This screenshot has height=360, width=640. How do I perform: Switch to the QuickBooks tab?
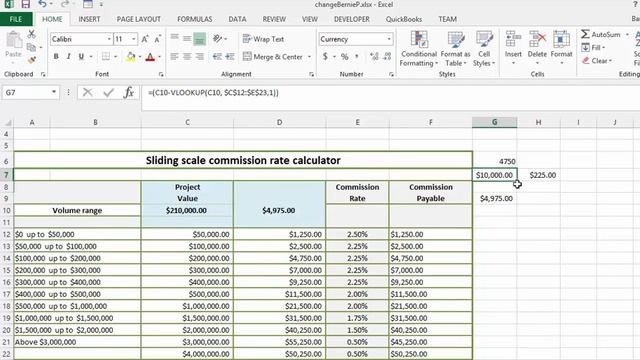pos(404,19)
